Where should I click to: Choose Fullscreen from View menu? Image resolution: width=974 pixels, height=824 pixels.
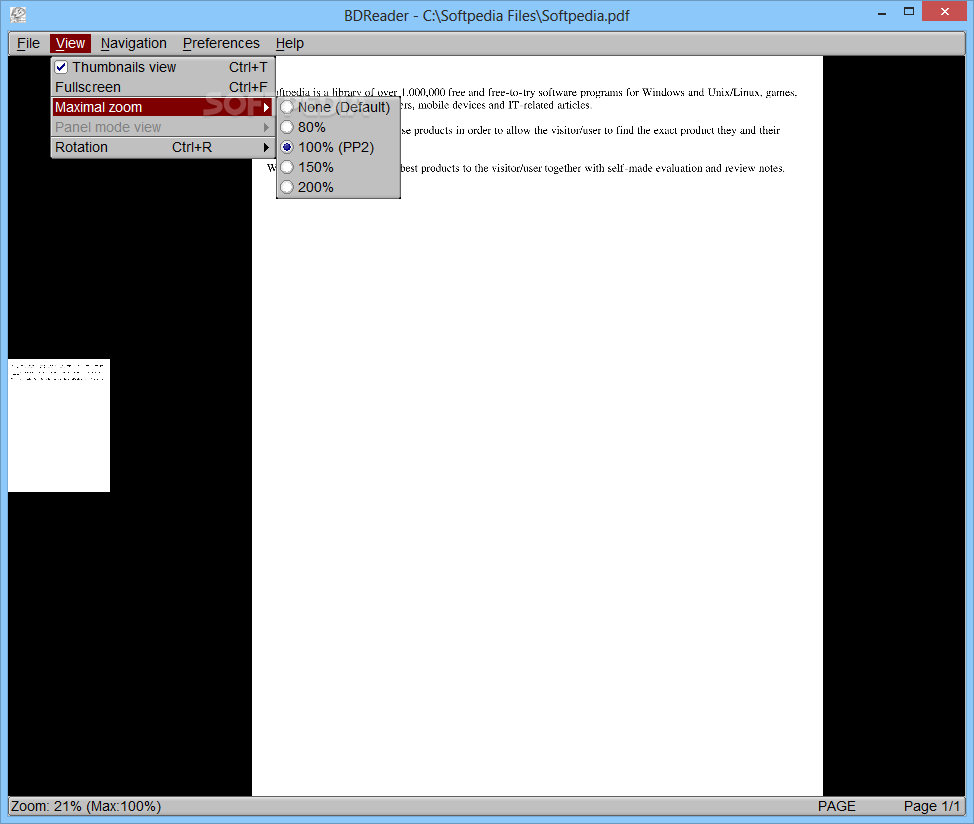pyautogui.click(x=162, y=87)
